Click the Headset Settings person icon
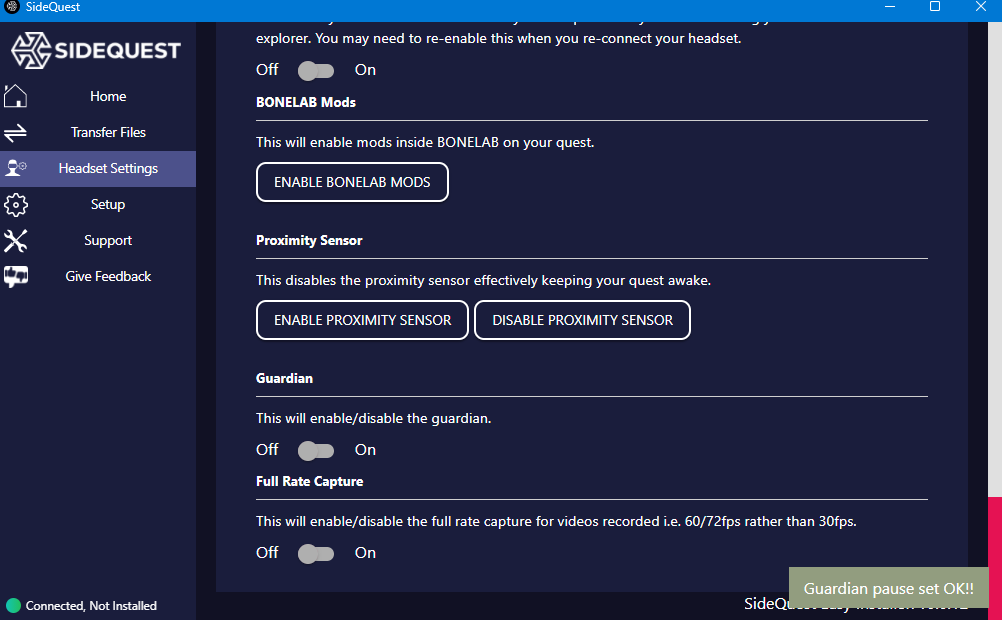This screenshot has width=1002, height=620. coord(15,168)
